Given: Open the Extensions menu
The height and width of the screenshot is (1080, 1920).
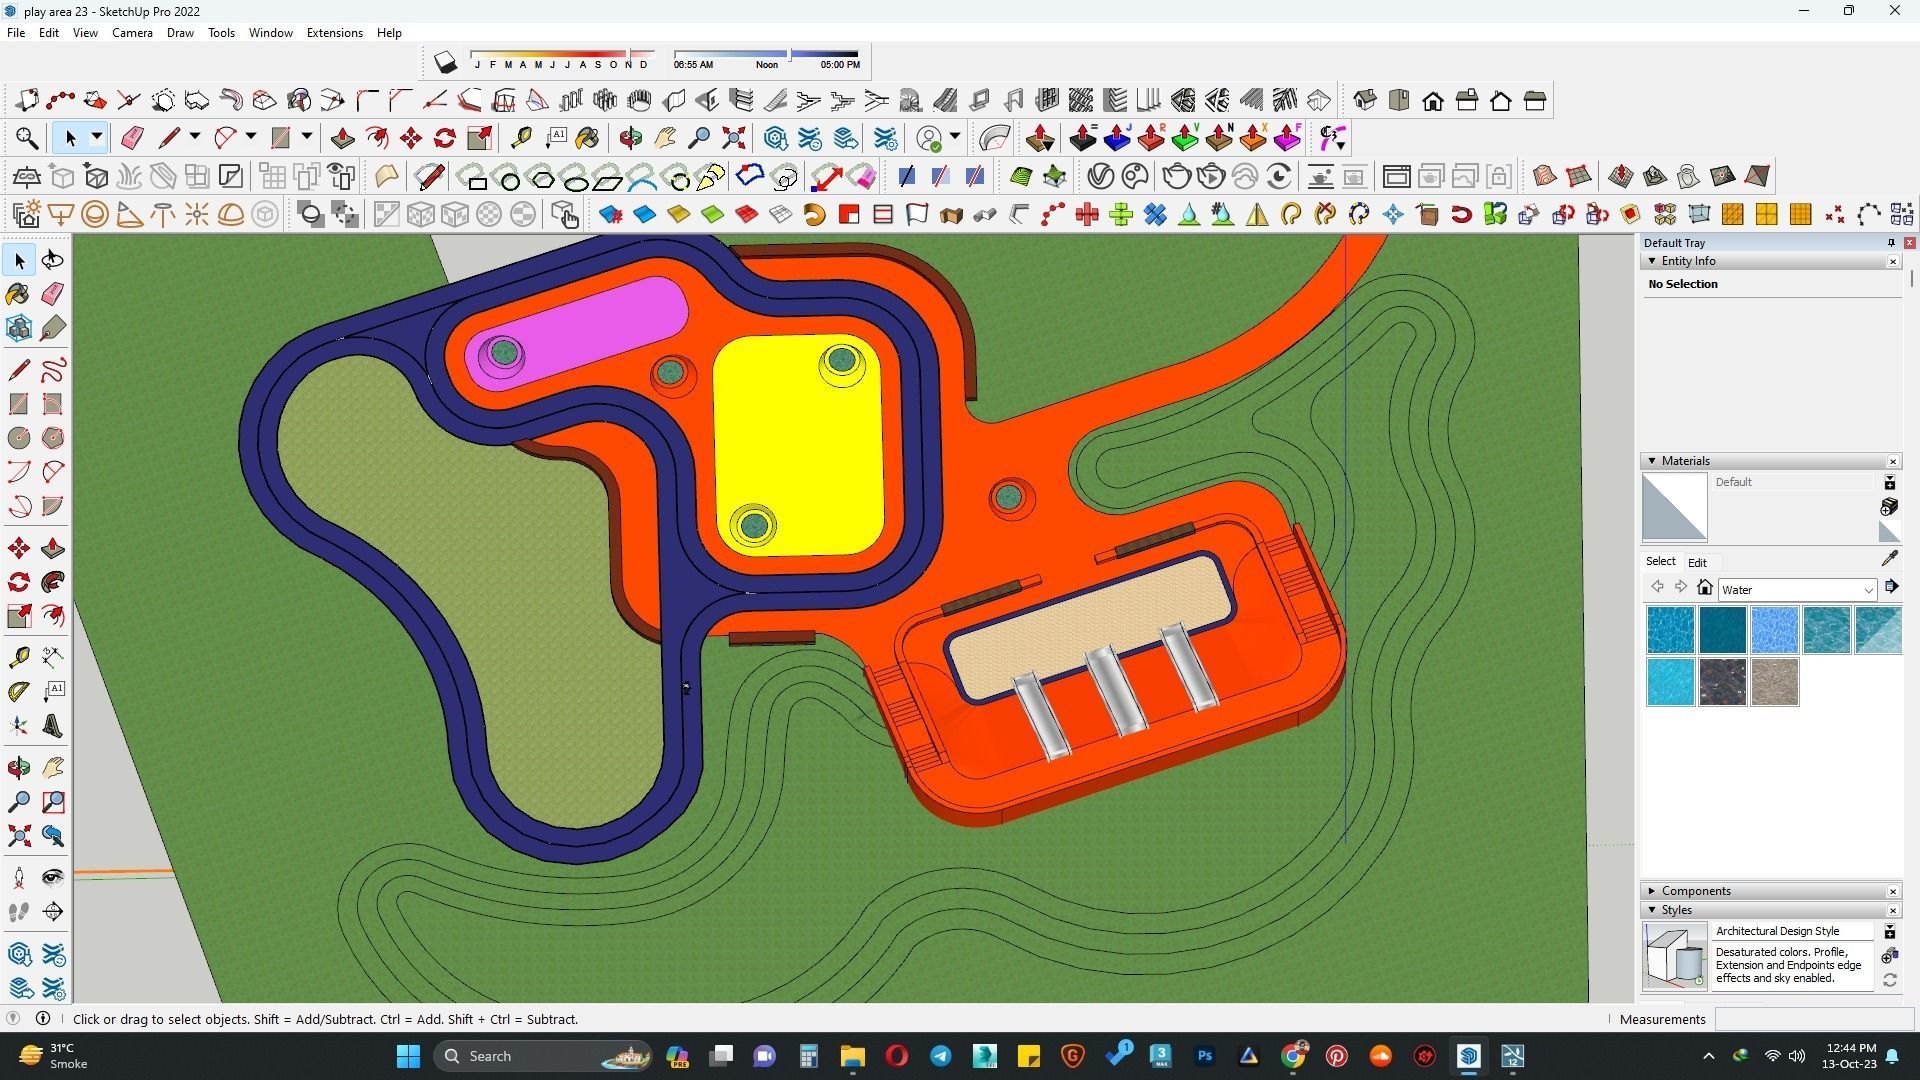Looking at the screenshot, I should click(334, 33).
